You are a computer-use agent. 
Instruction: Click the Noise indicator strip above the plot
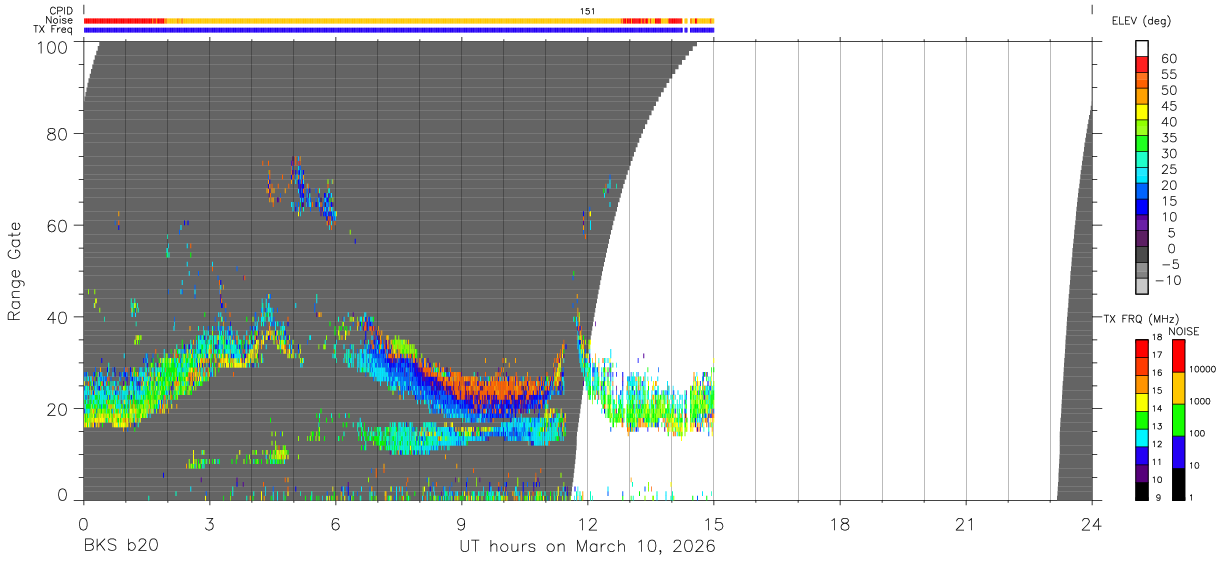coord(398,20)
